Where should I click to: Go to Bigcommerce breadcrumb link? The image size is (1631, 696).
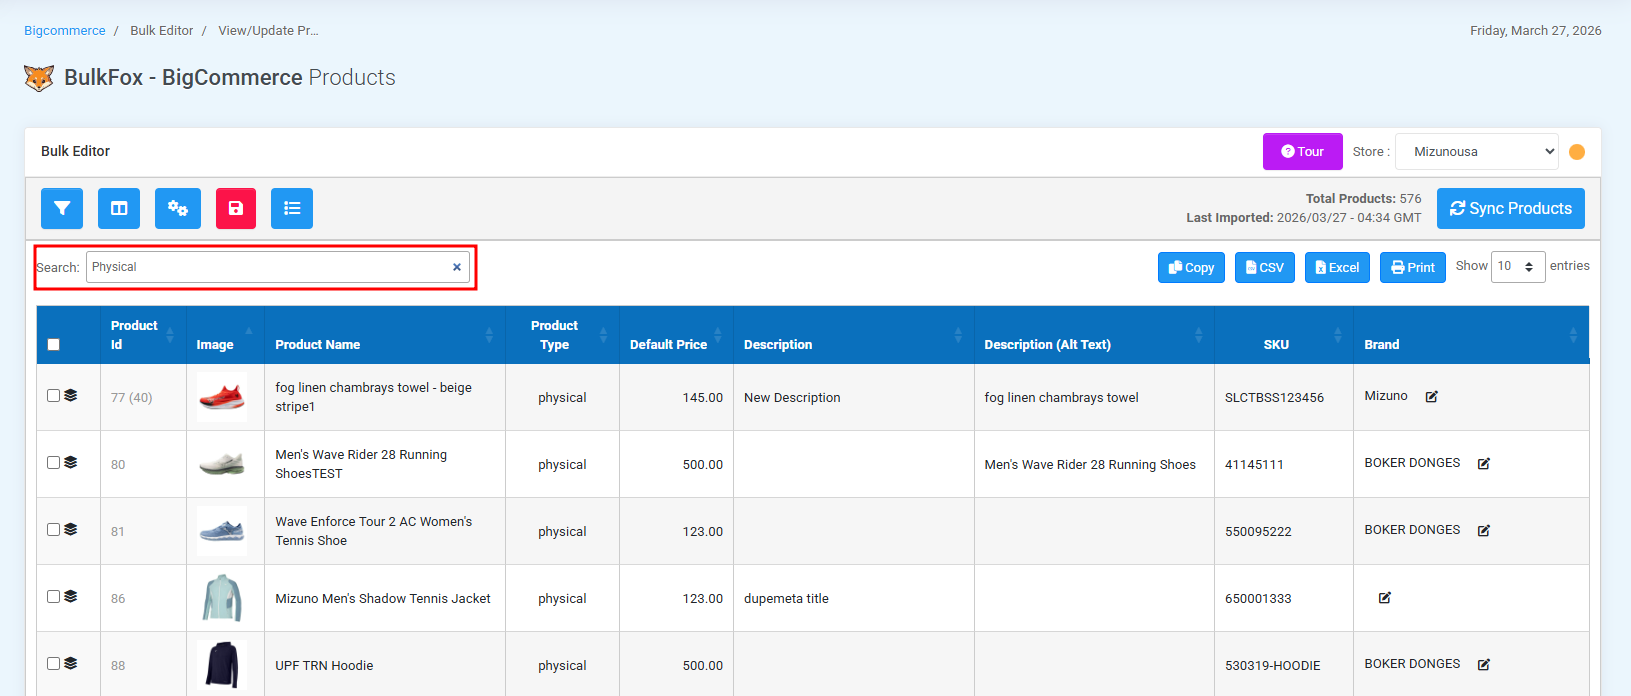coord(65,31)
